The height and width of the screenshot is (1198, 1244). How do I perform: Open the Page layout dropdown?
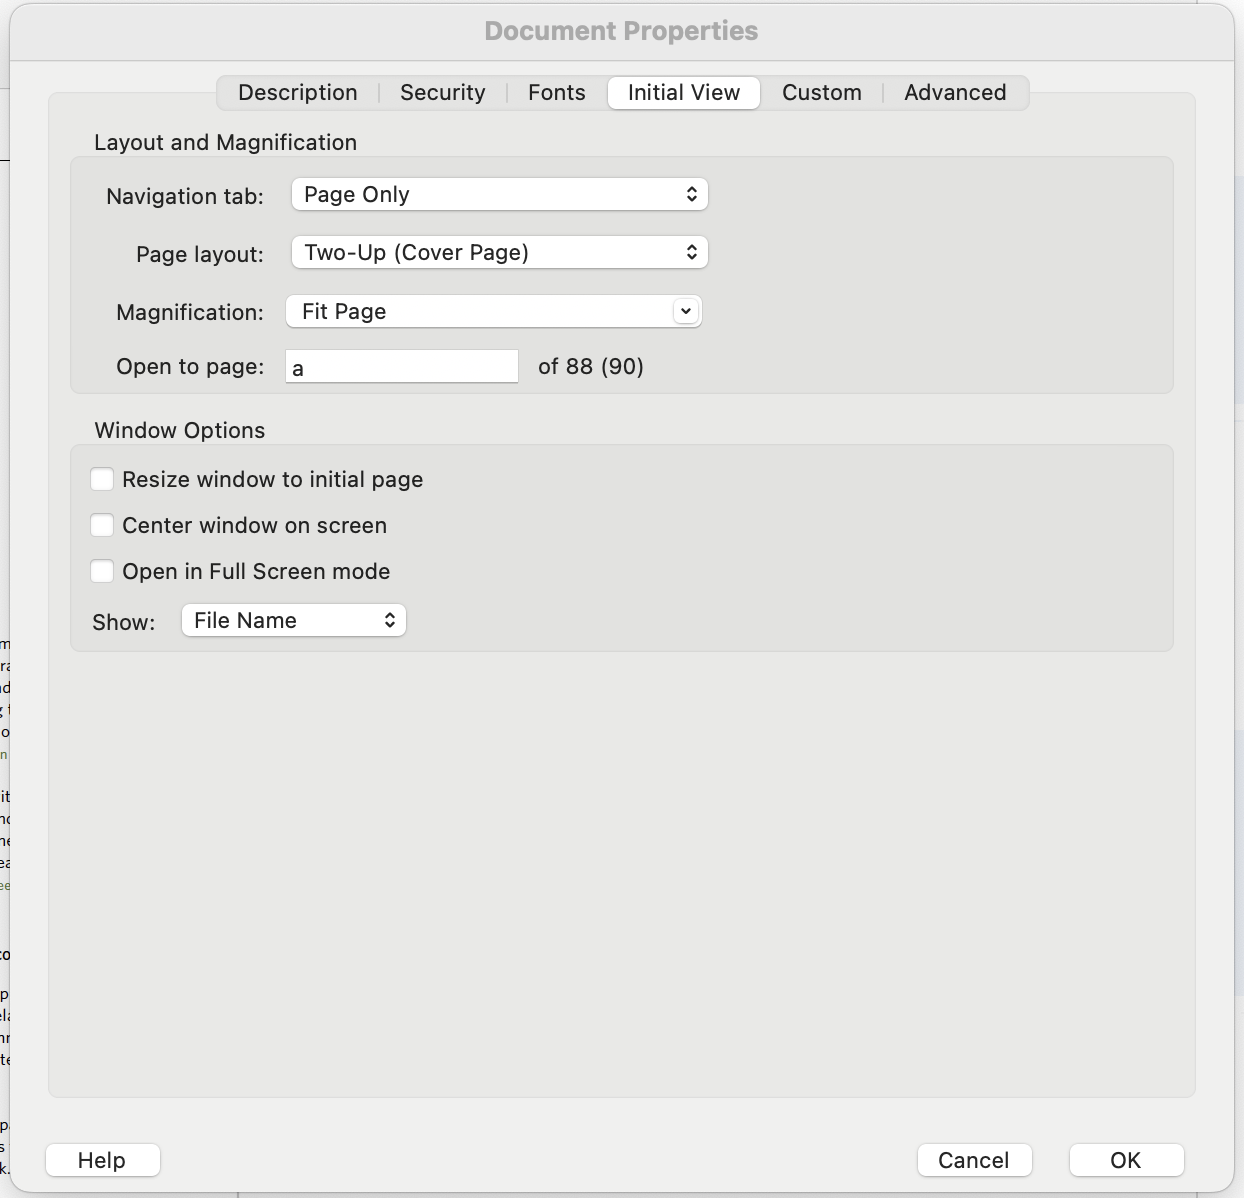click(500, 252)
